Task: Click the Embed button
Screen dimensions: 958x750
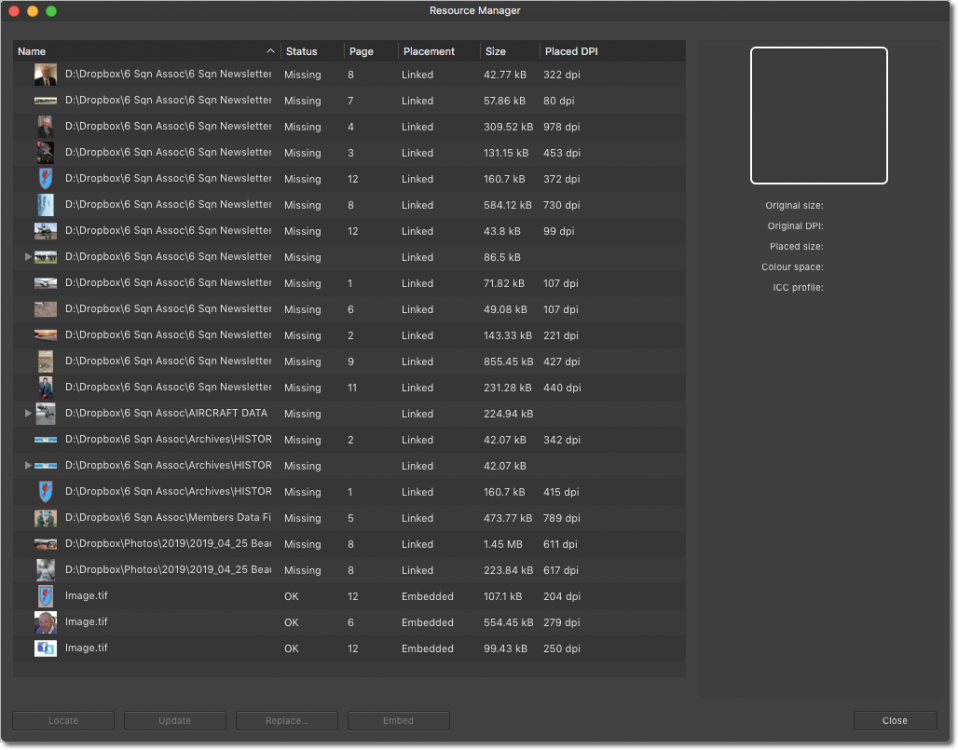Action: point(398,721)
